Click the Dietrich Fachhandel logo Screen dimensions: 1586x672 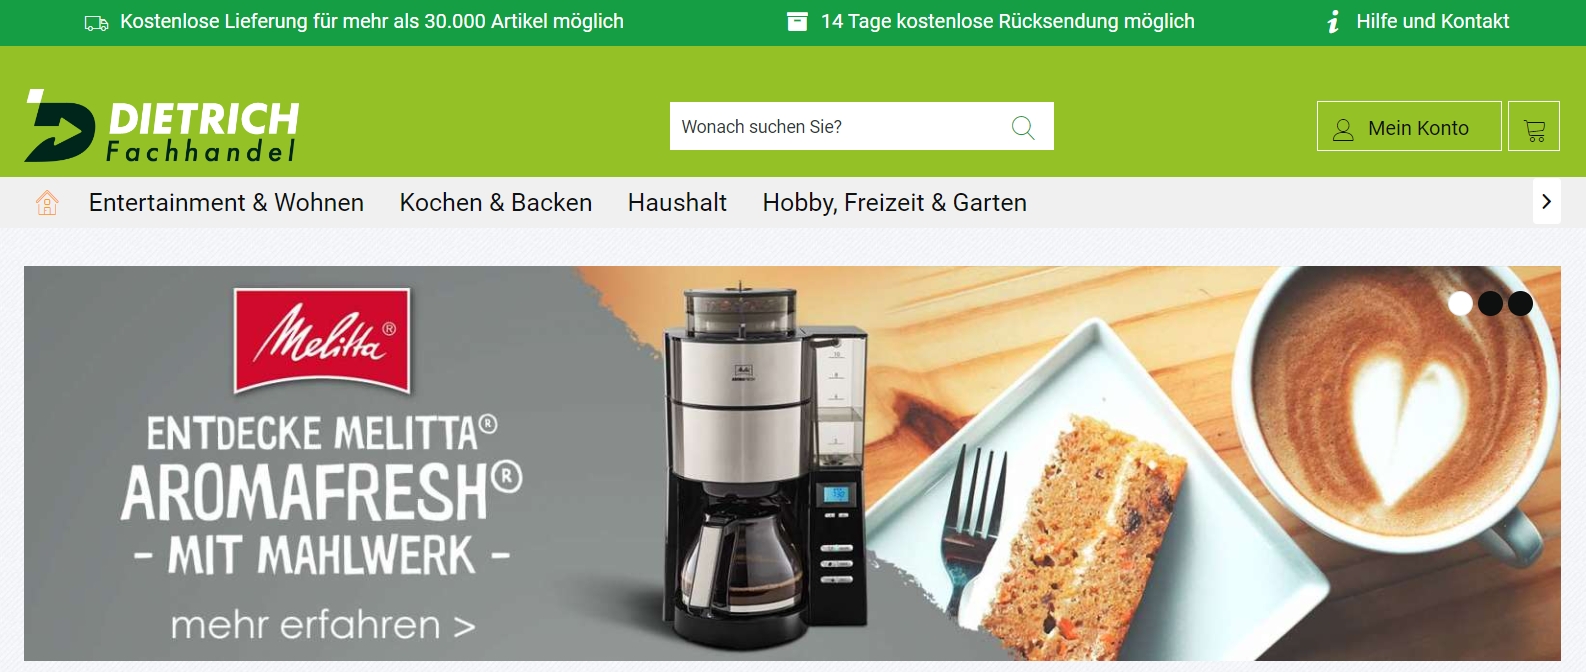point(161,126)
